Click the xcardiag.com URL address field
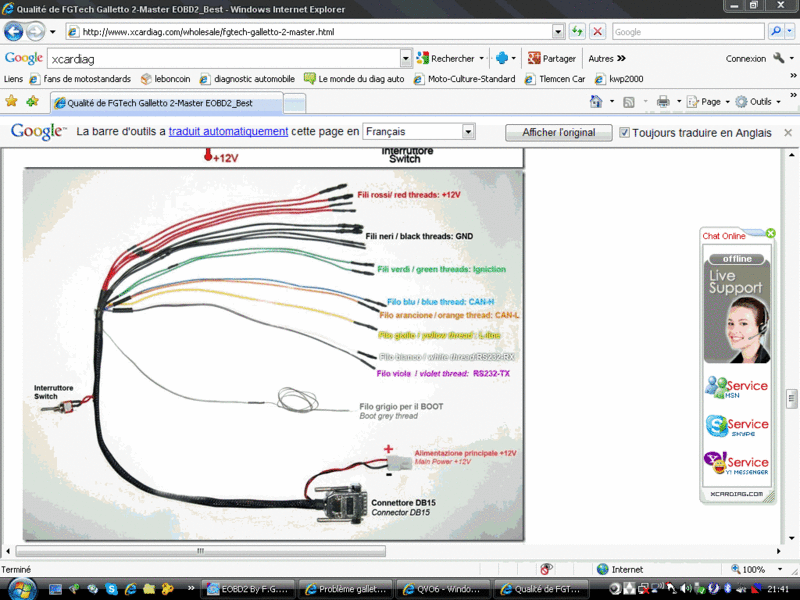The height and width of the screenshot is (600, 800). coord(308,32)
